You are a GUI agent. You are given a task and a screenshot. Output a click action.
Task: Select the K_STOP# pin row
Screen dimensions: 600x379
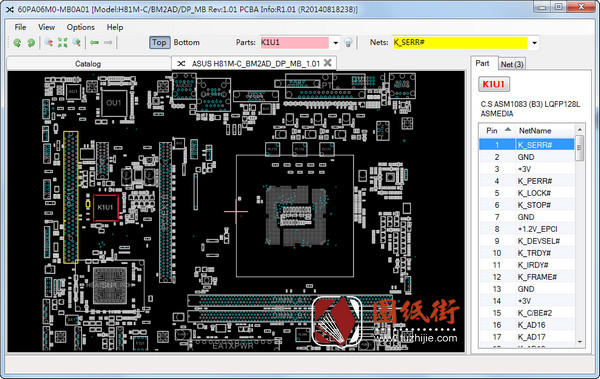(x=527, y=205)
